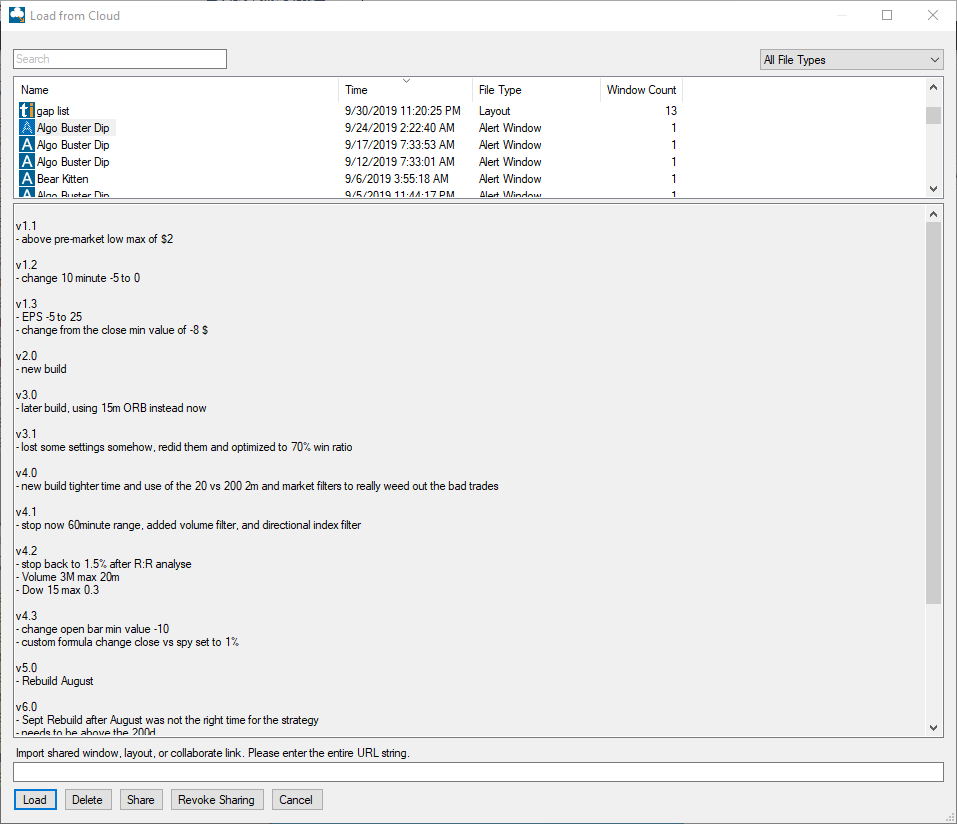Click the Window Count column header
Viewport: 957px width, 824px height.
(x=641, y=89)
